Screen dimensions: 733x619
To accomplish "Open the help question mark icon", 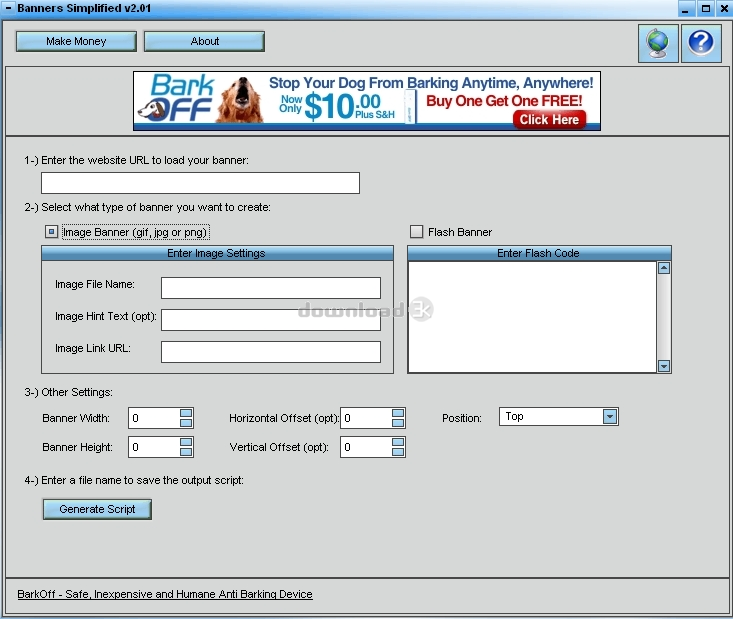I will [701, 43].
